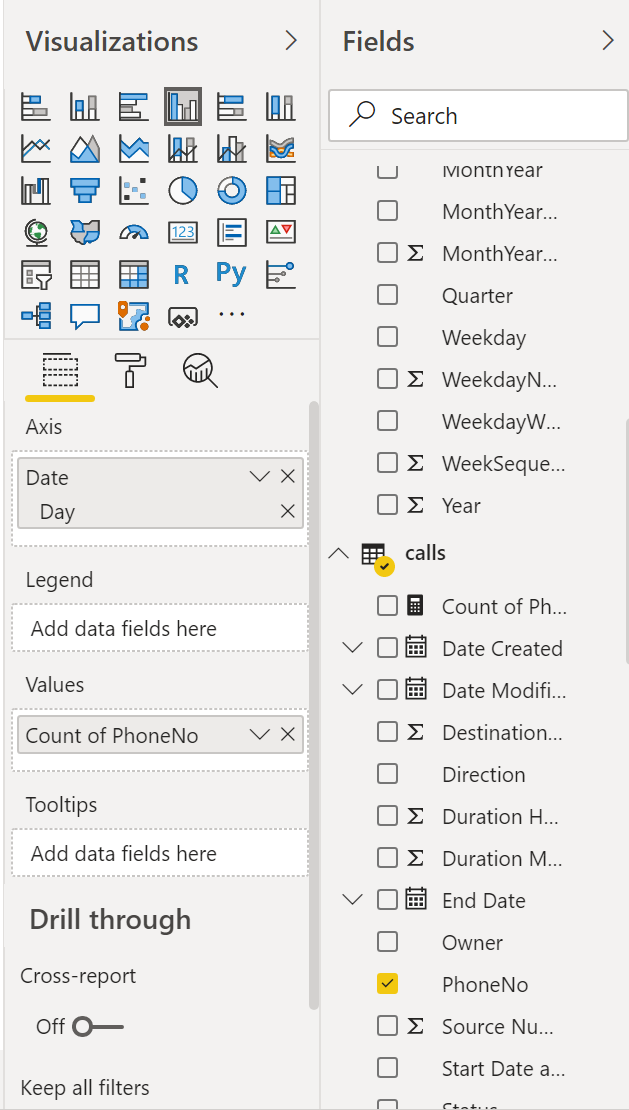Tick the WeekSeque... field checkbox

click(387, 463)
